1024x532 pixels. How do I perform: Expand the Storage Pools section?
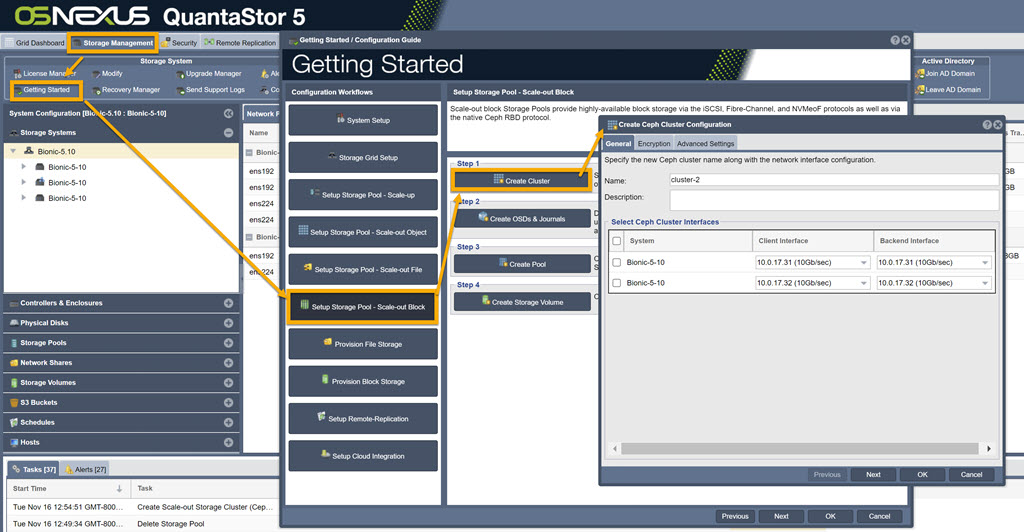pyautogui.click(x=229, y=343)
